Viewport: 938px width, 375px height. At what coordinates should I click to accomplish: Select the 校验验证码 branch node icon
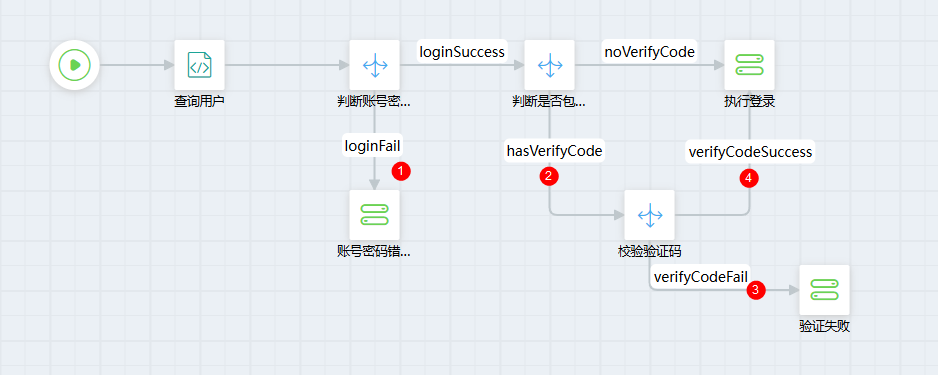(650, 215)
